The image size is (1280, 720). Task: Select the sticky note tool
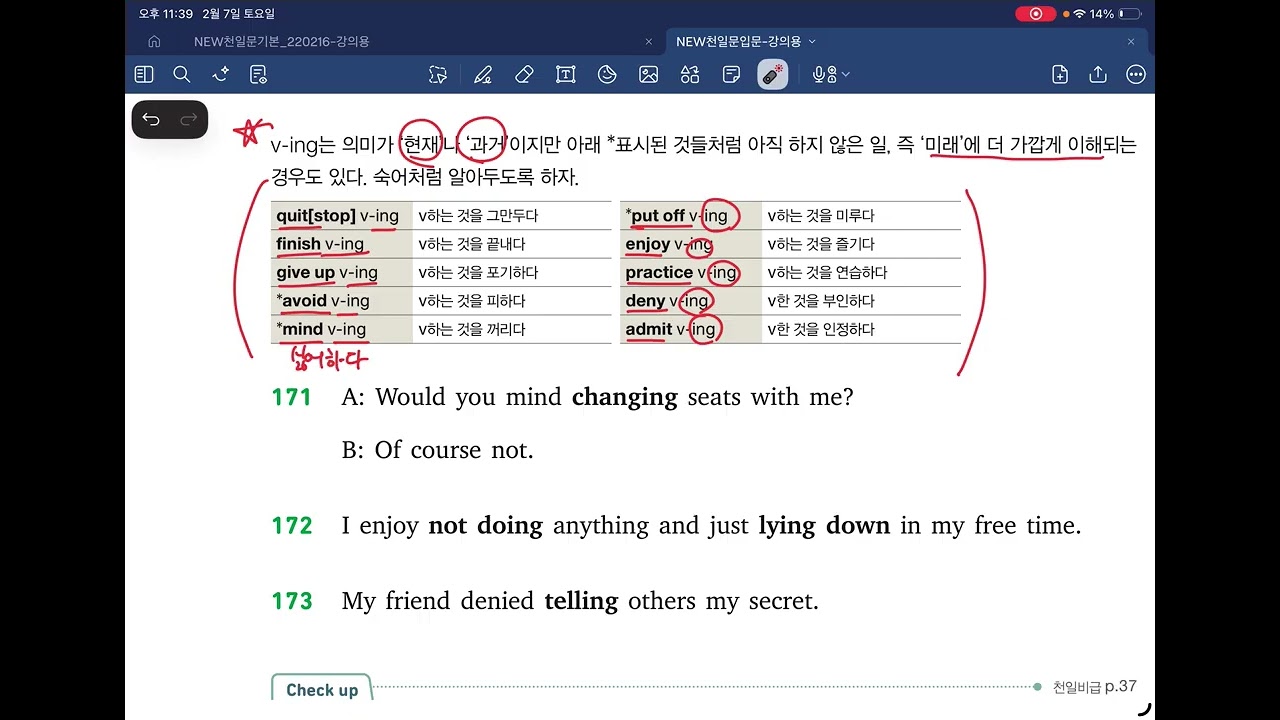click(x=731, y=74)
